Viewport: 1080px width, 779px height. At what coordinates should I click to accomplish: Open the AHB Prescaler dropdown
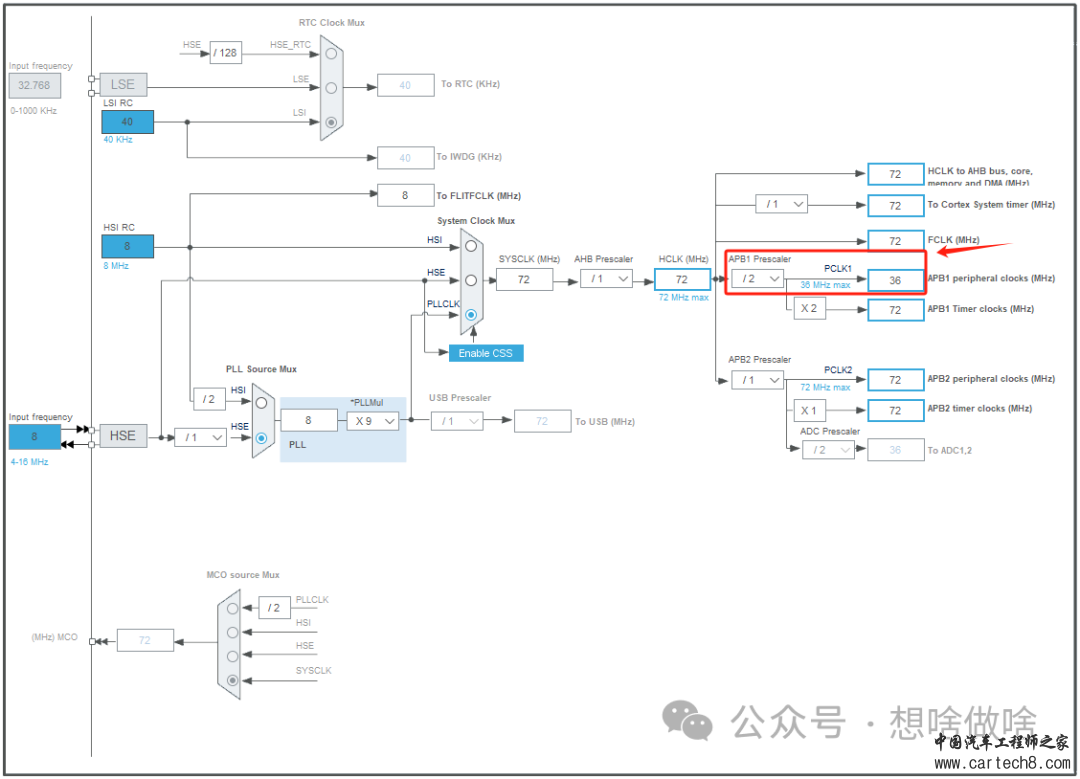click(605, 279)
